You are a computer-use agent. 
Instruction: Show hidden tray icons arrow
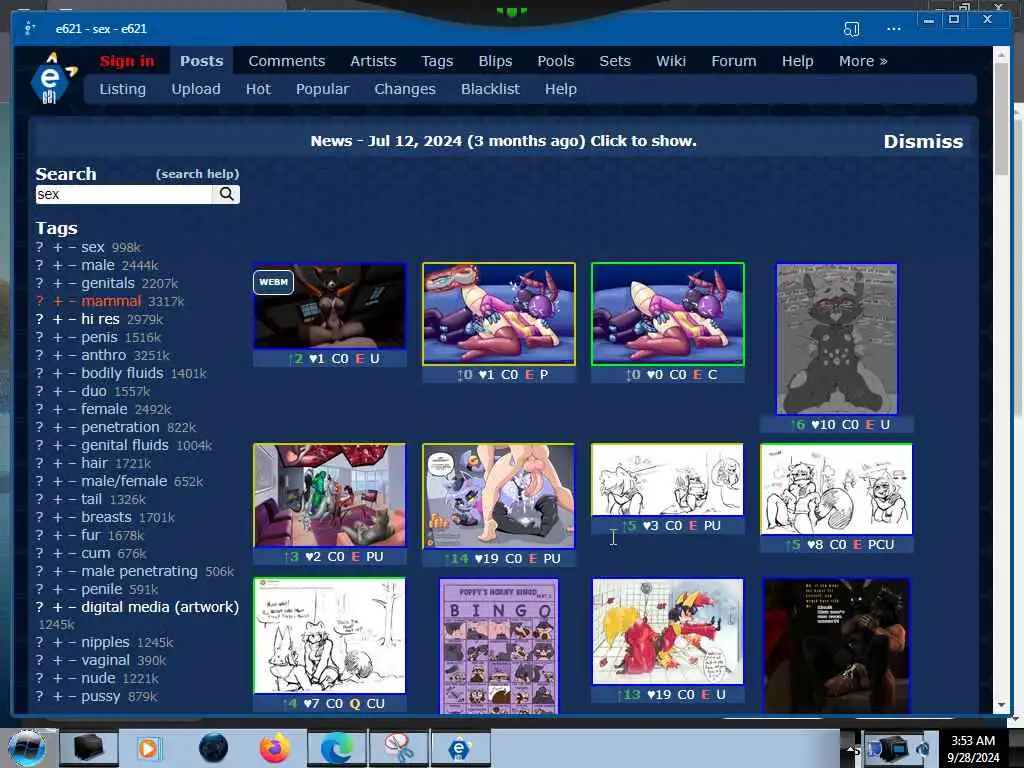pyautogui.click(x=850, y=748)
